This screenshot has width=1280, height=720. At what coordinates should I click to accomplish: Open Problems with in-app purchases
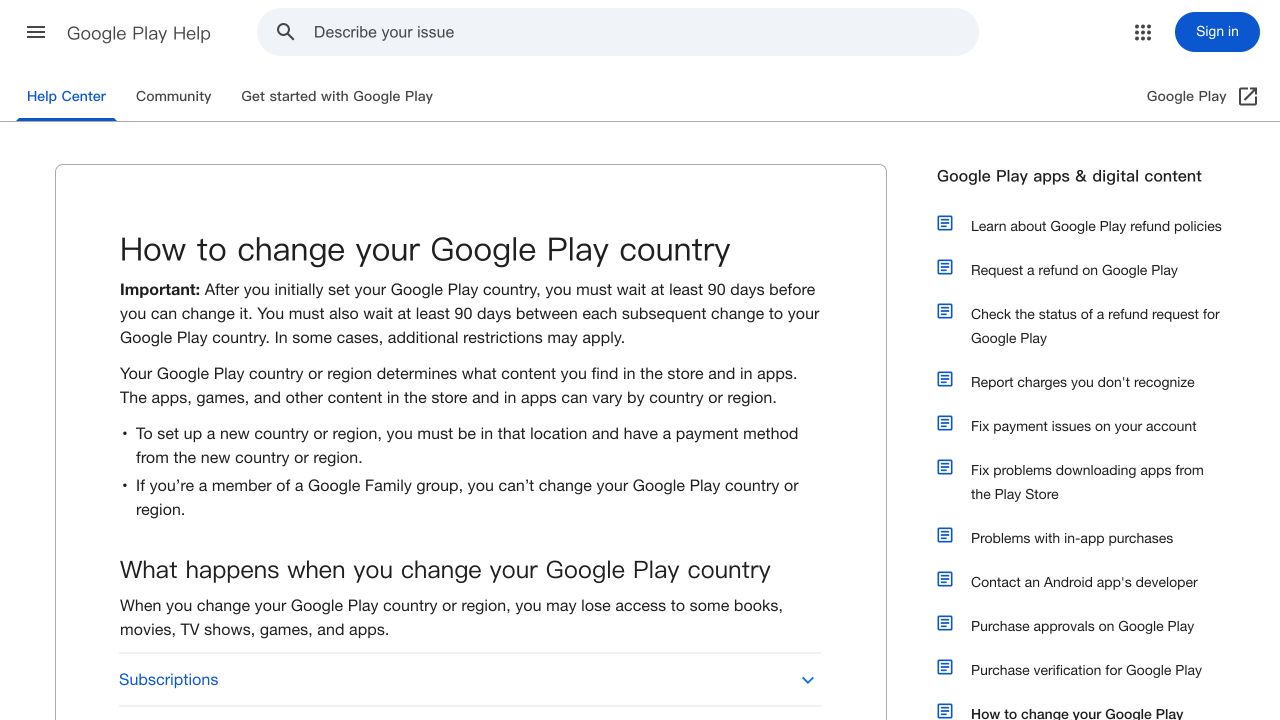point(1072,538)
